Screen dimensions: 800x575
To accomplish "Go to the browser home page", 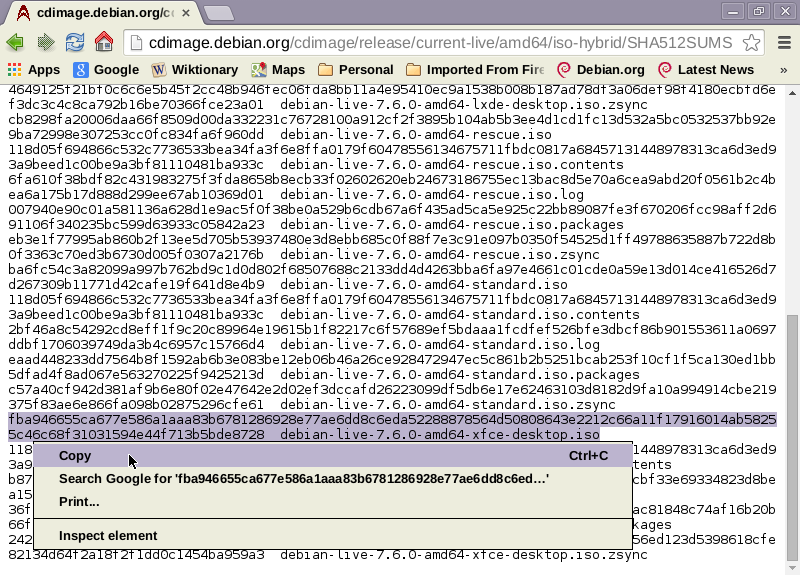I will point(103,43).
